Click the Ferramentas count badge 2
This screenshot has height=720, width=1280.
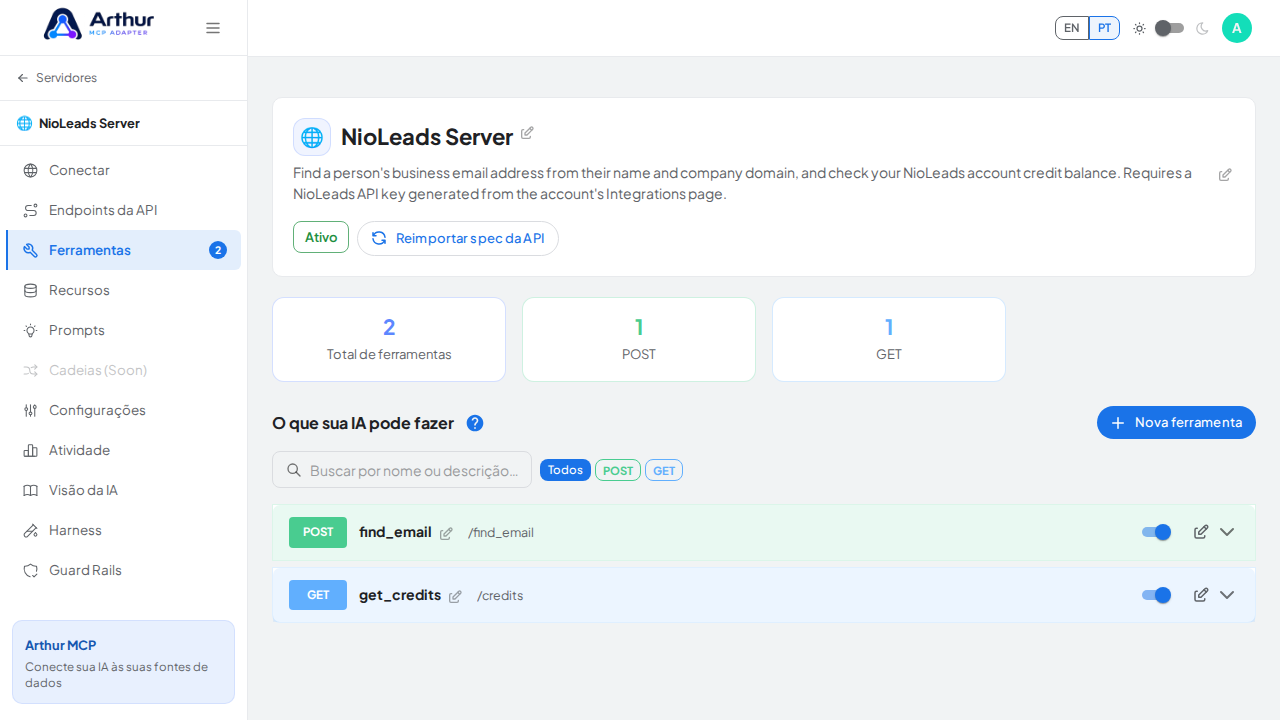(x=218, y=250)
